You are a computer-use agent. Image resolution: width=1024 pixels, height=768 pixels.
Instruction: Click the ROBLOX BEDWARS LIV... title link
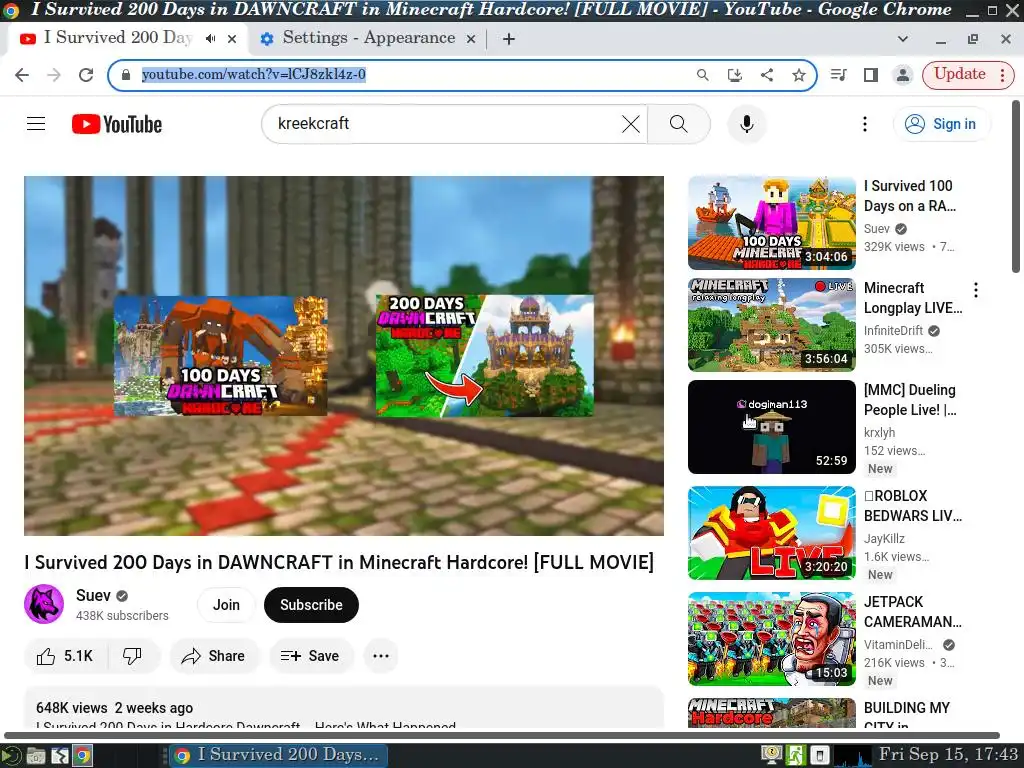913,506
